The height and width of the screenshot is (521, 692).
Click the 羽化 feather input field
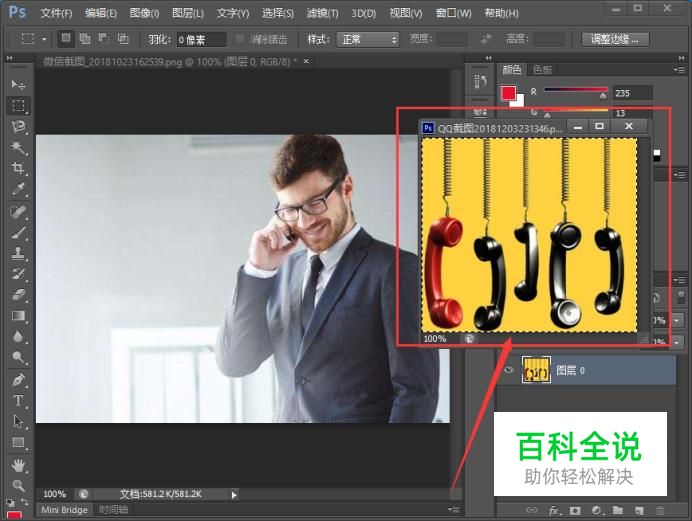point(201,40)
